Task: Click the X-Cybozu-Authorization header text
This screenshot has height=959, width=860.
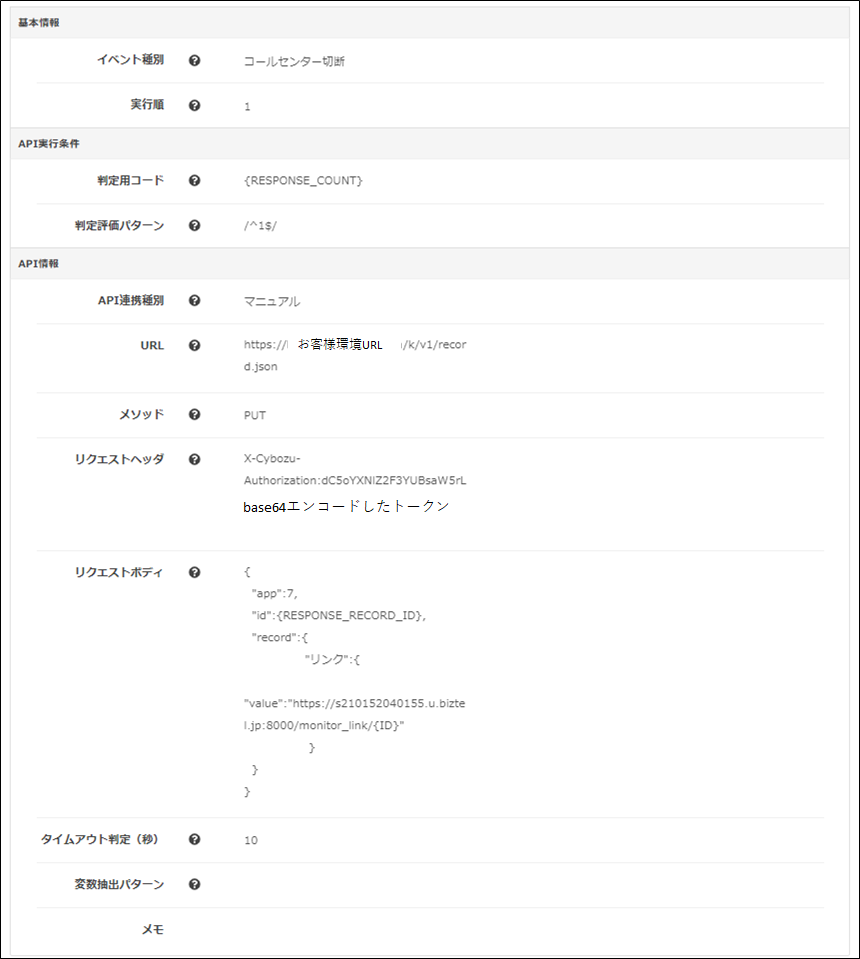Action: 355,470
